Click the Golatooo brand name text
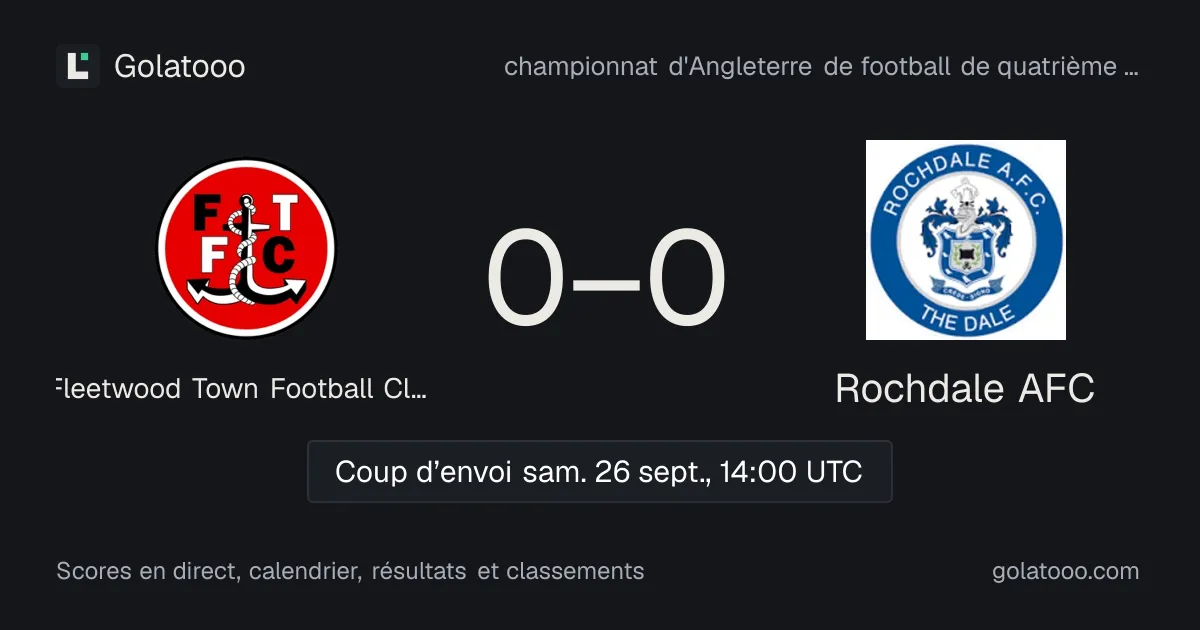Image resolution: width=1200 pixels, height=630 pixels. [180, 66]
